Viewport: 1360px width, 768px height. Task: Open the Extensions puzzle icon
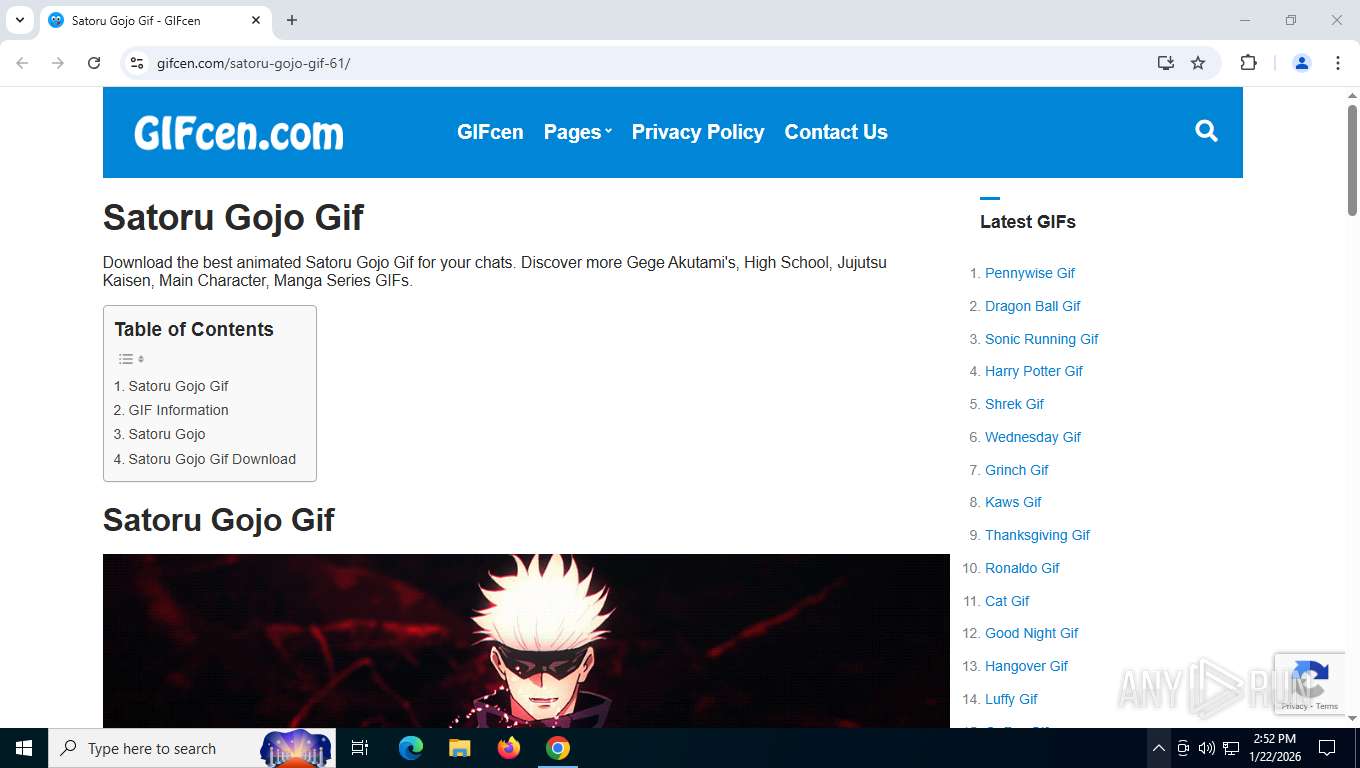tap(1248, 63)
